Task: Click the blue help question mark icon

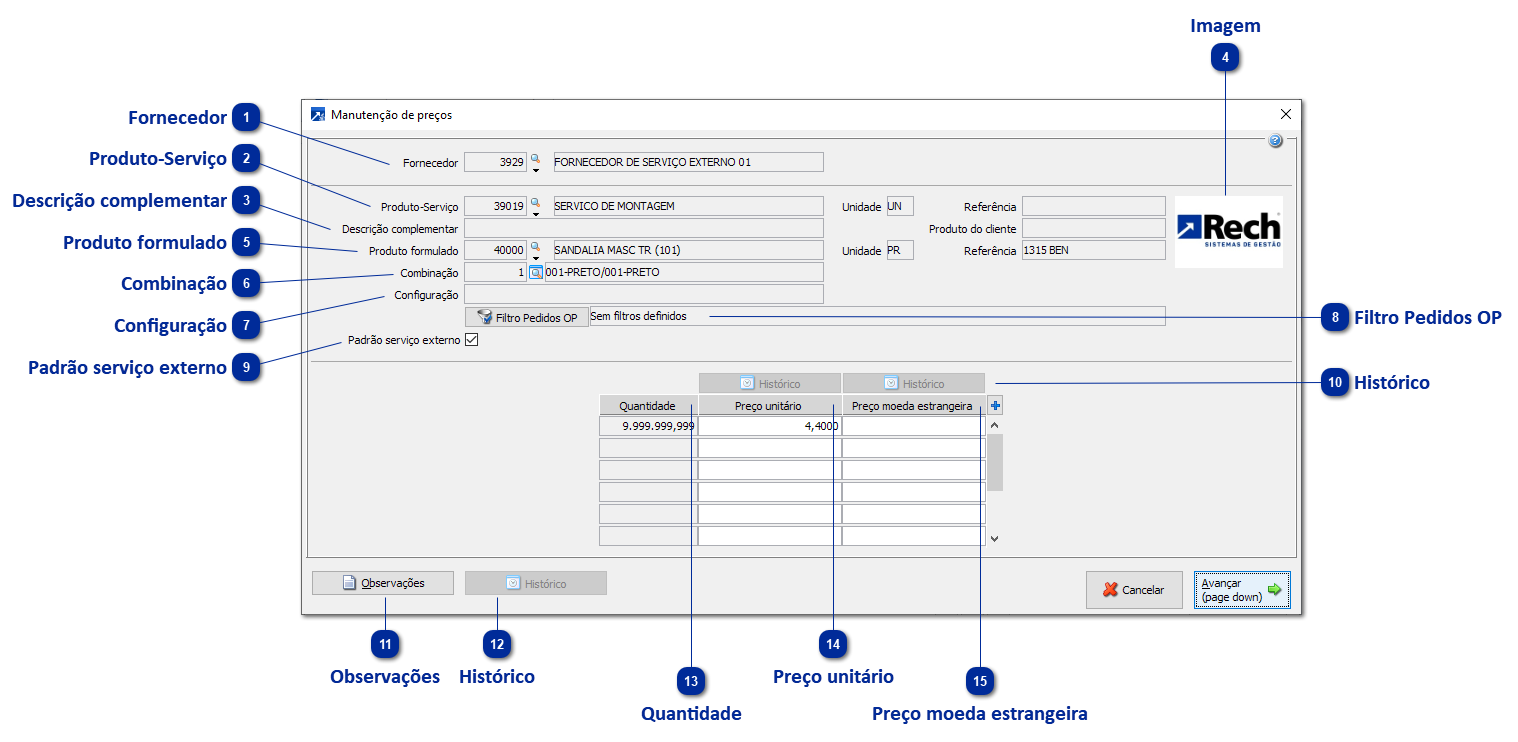Action: [1275, 141]
